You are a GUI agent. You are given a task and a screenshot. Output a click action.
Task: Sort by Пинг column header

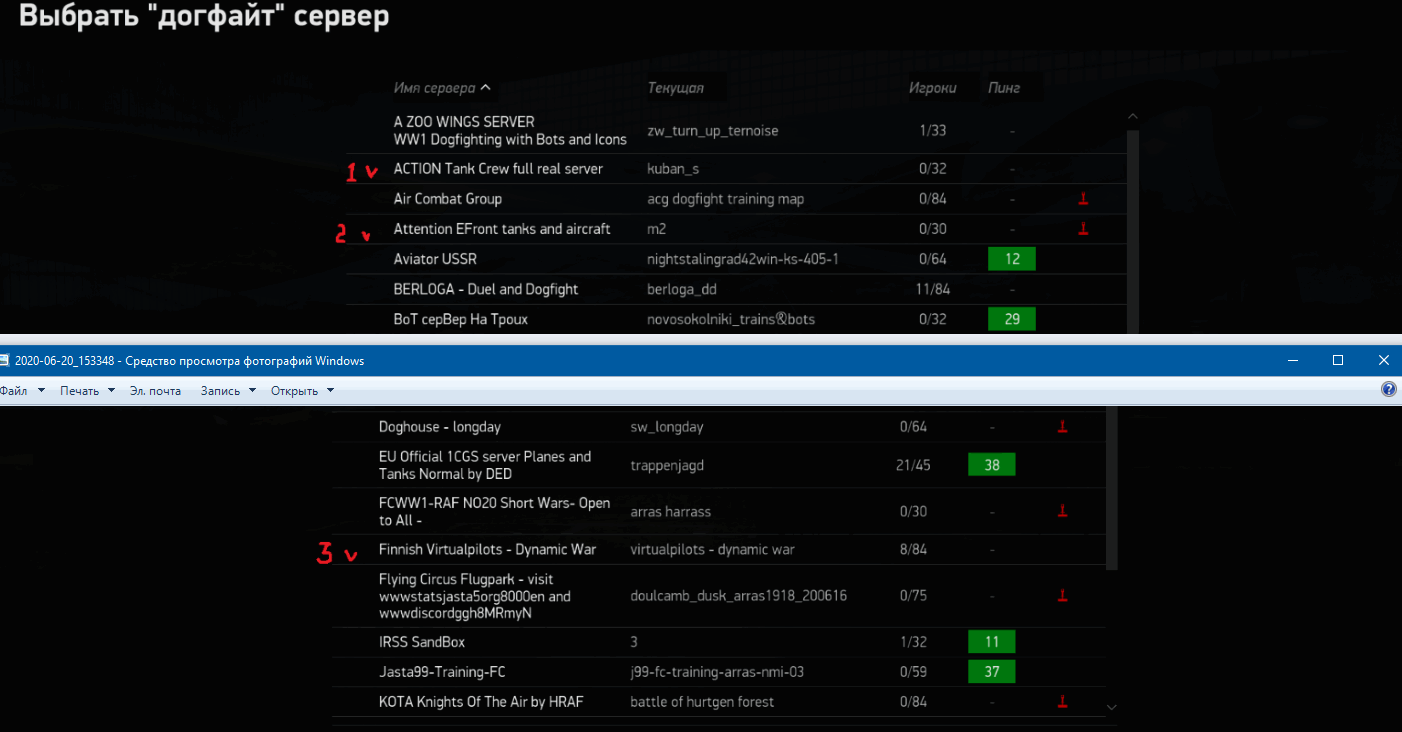tap(1004, 88)
